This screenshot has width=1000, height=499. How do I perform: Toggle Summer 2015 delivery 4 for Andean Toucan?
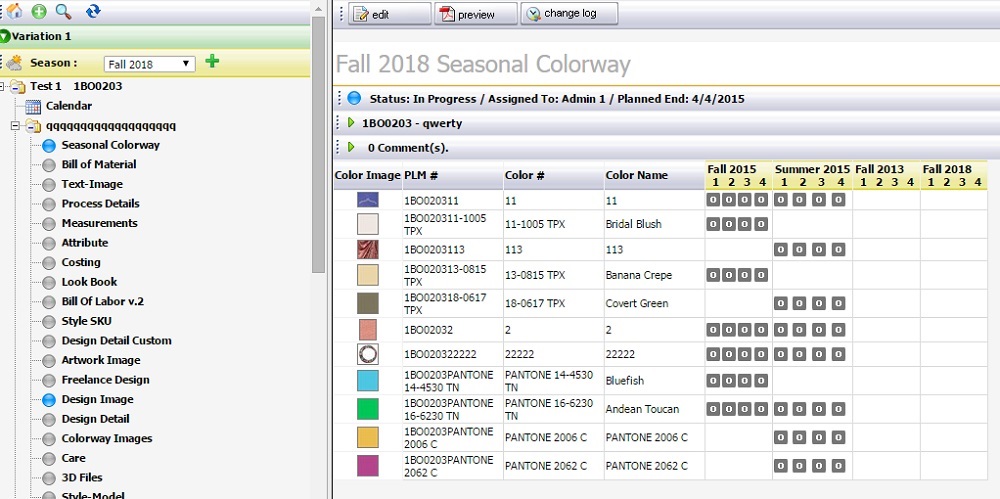(x=839, y=409)
